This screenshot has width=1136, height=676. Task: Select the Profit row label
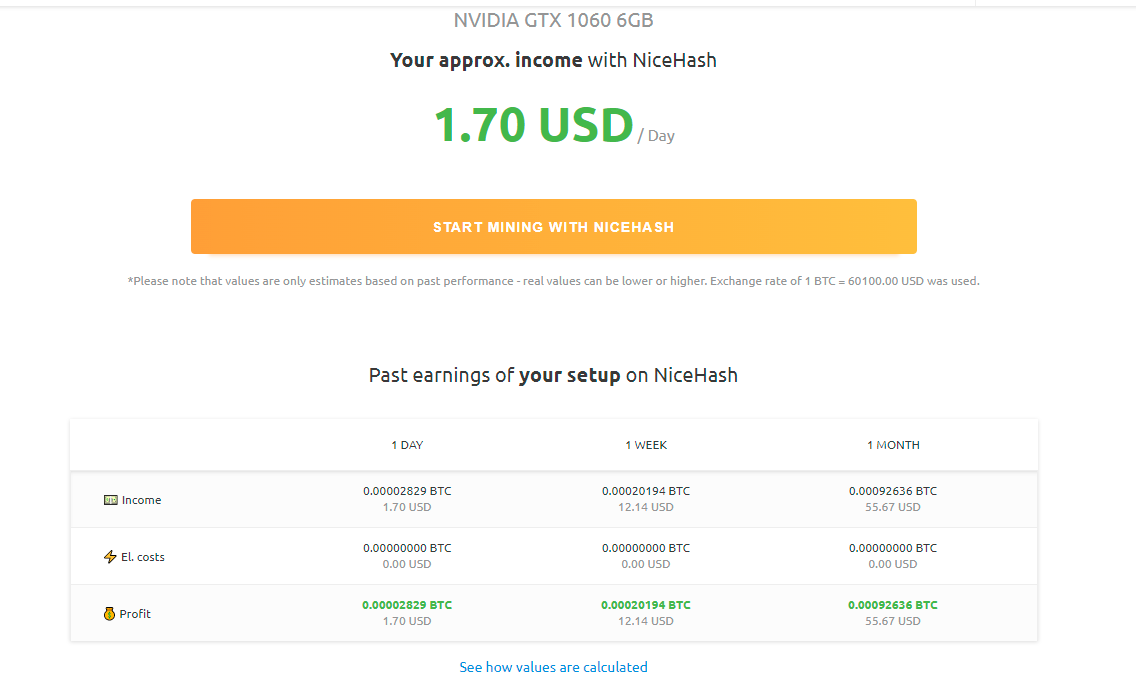coord(137,614)
